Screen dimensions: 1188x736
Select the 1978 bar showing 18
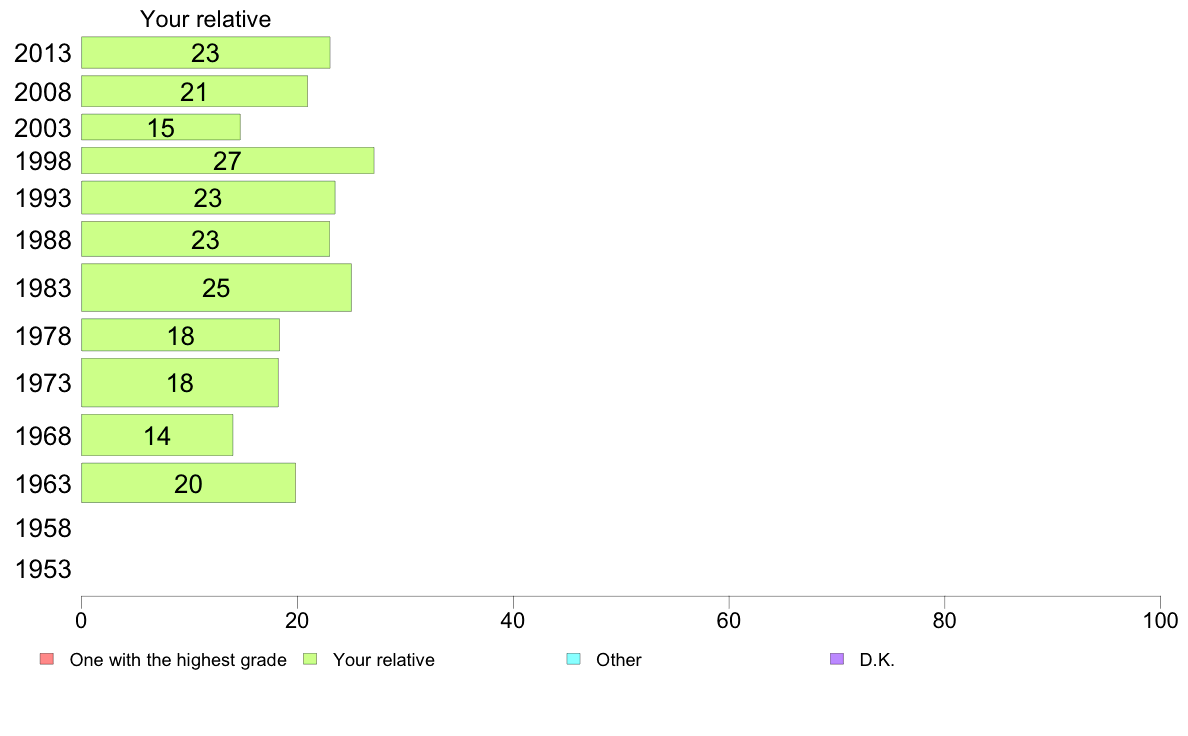pos(180,335)
